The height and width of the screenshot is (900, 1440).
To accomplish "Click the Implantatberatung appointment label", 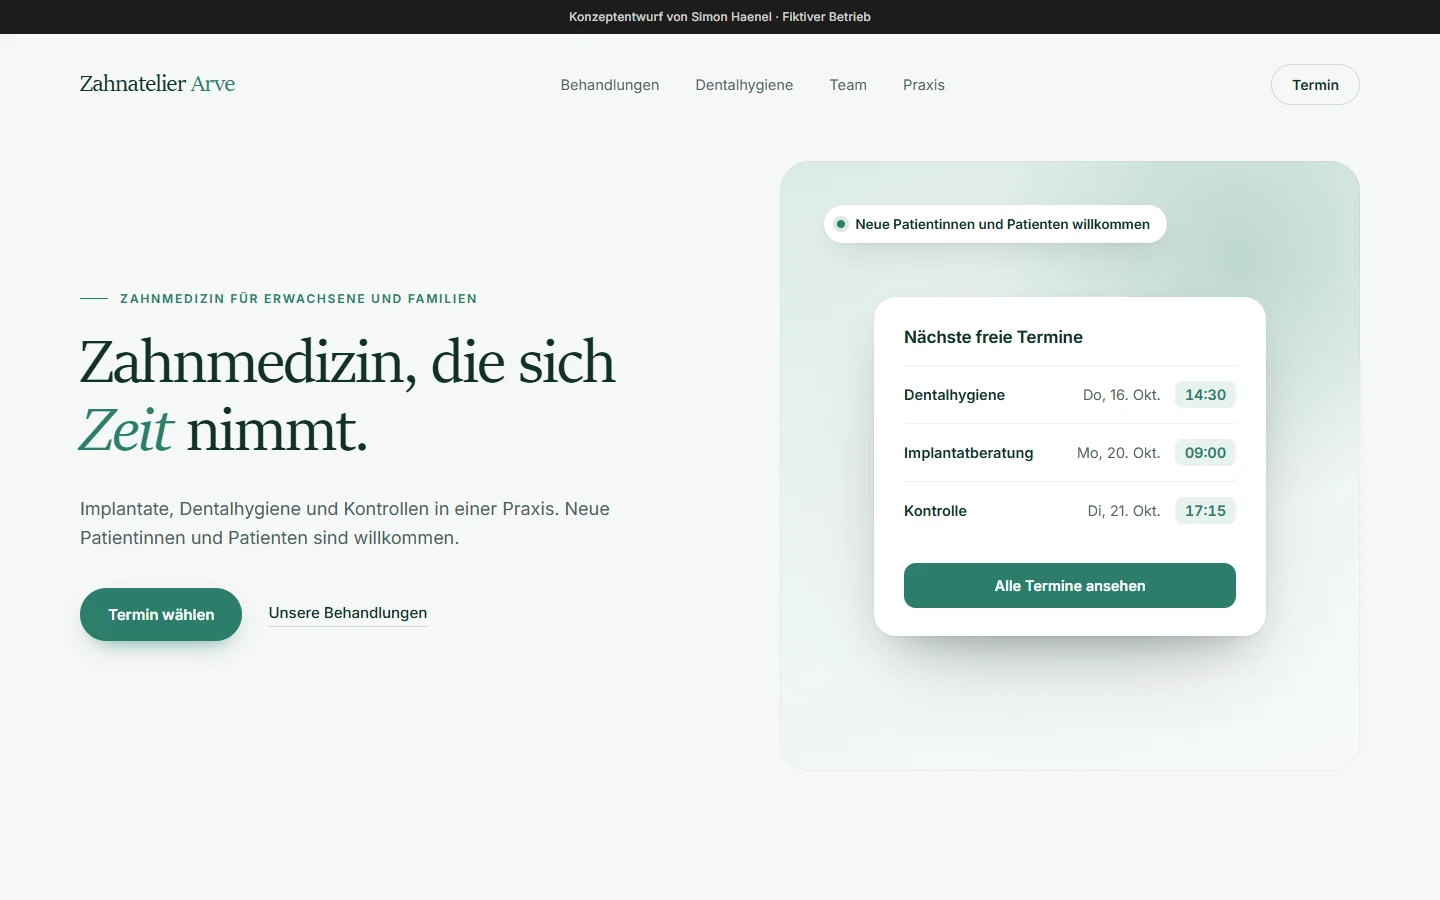I will click(x=968, y=453).
